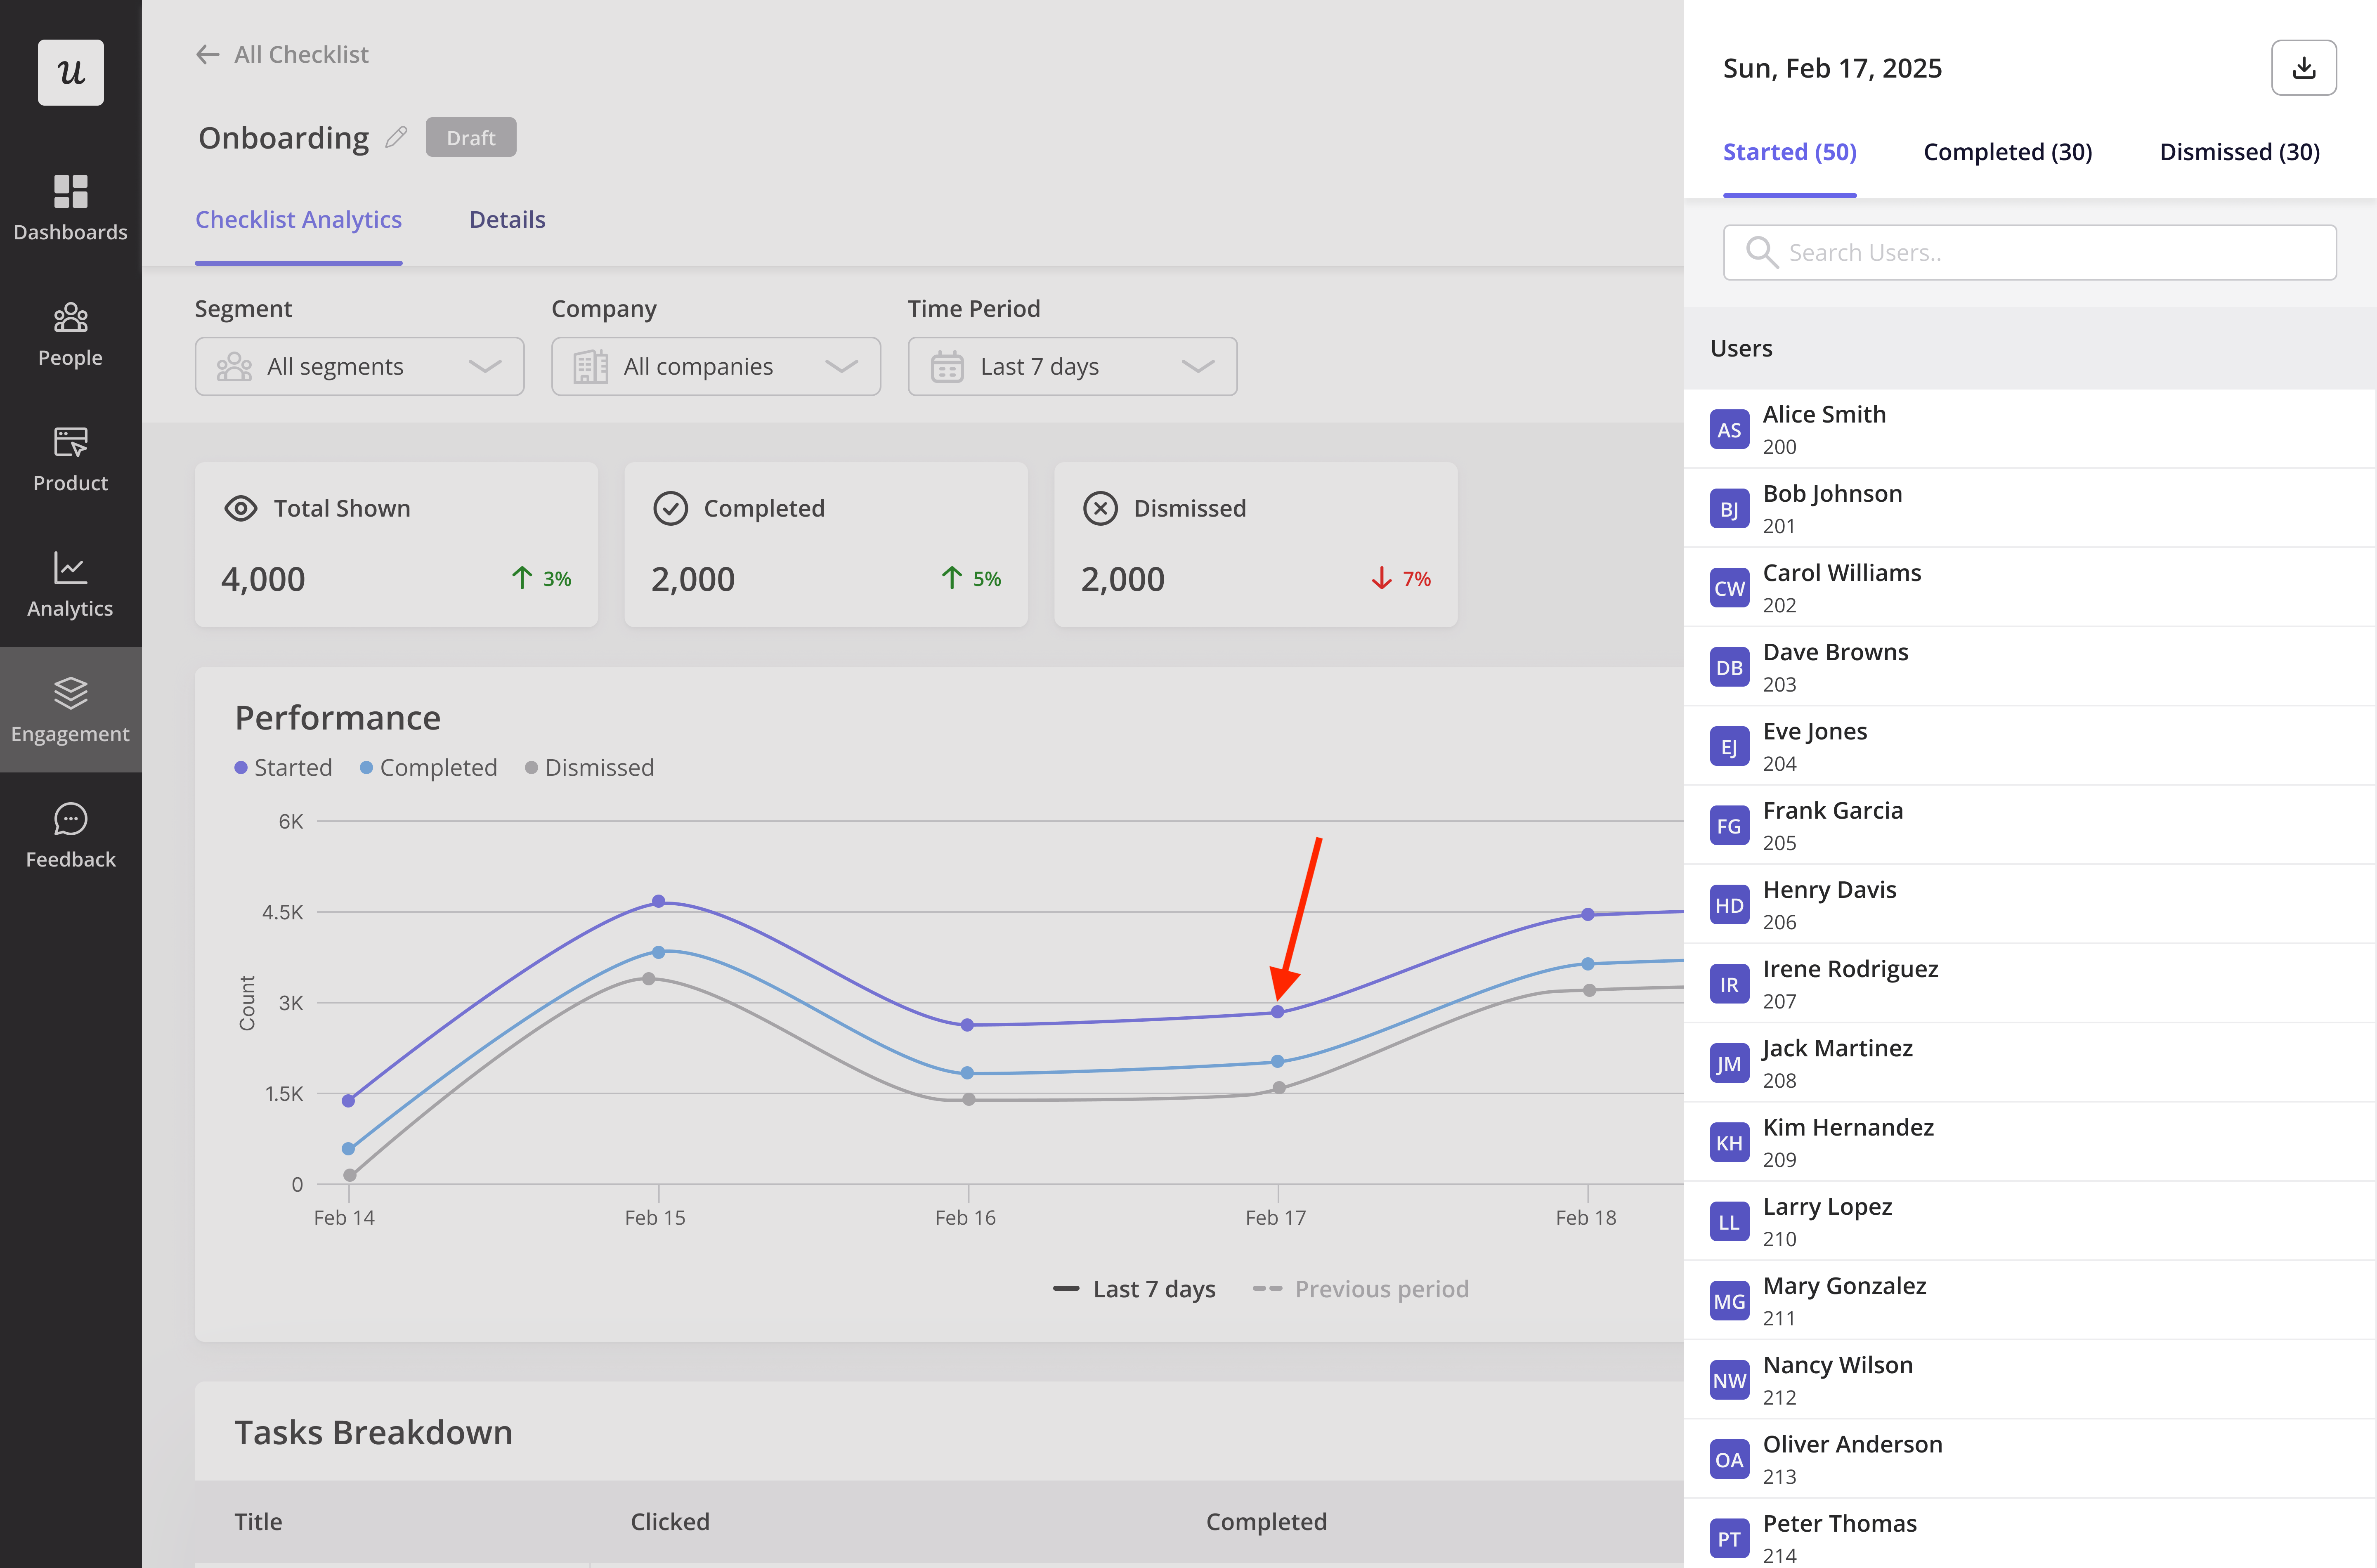Click JM avatar for Jack Martinez

(1729, 1063)
